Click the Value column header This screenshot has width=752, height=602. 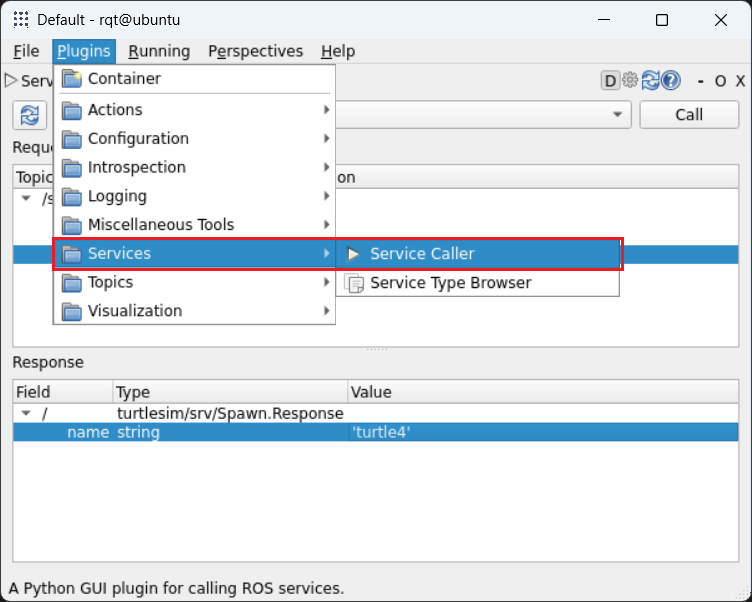coord(370,392)
